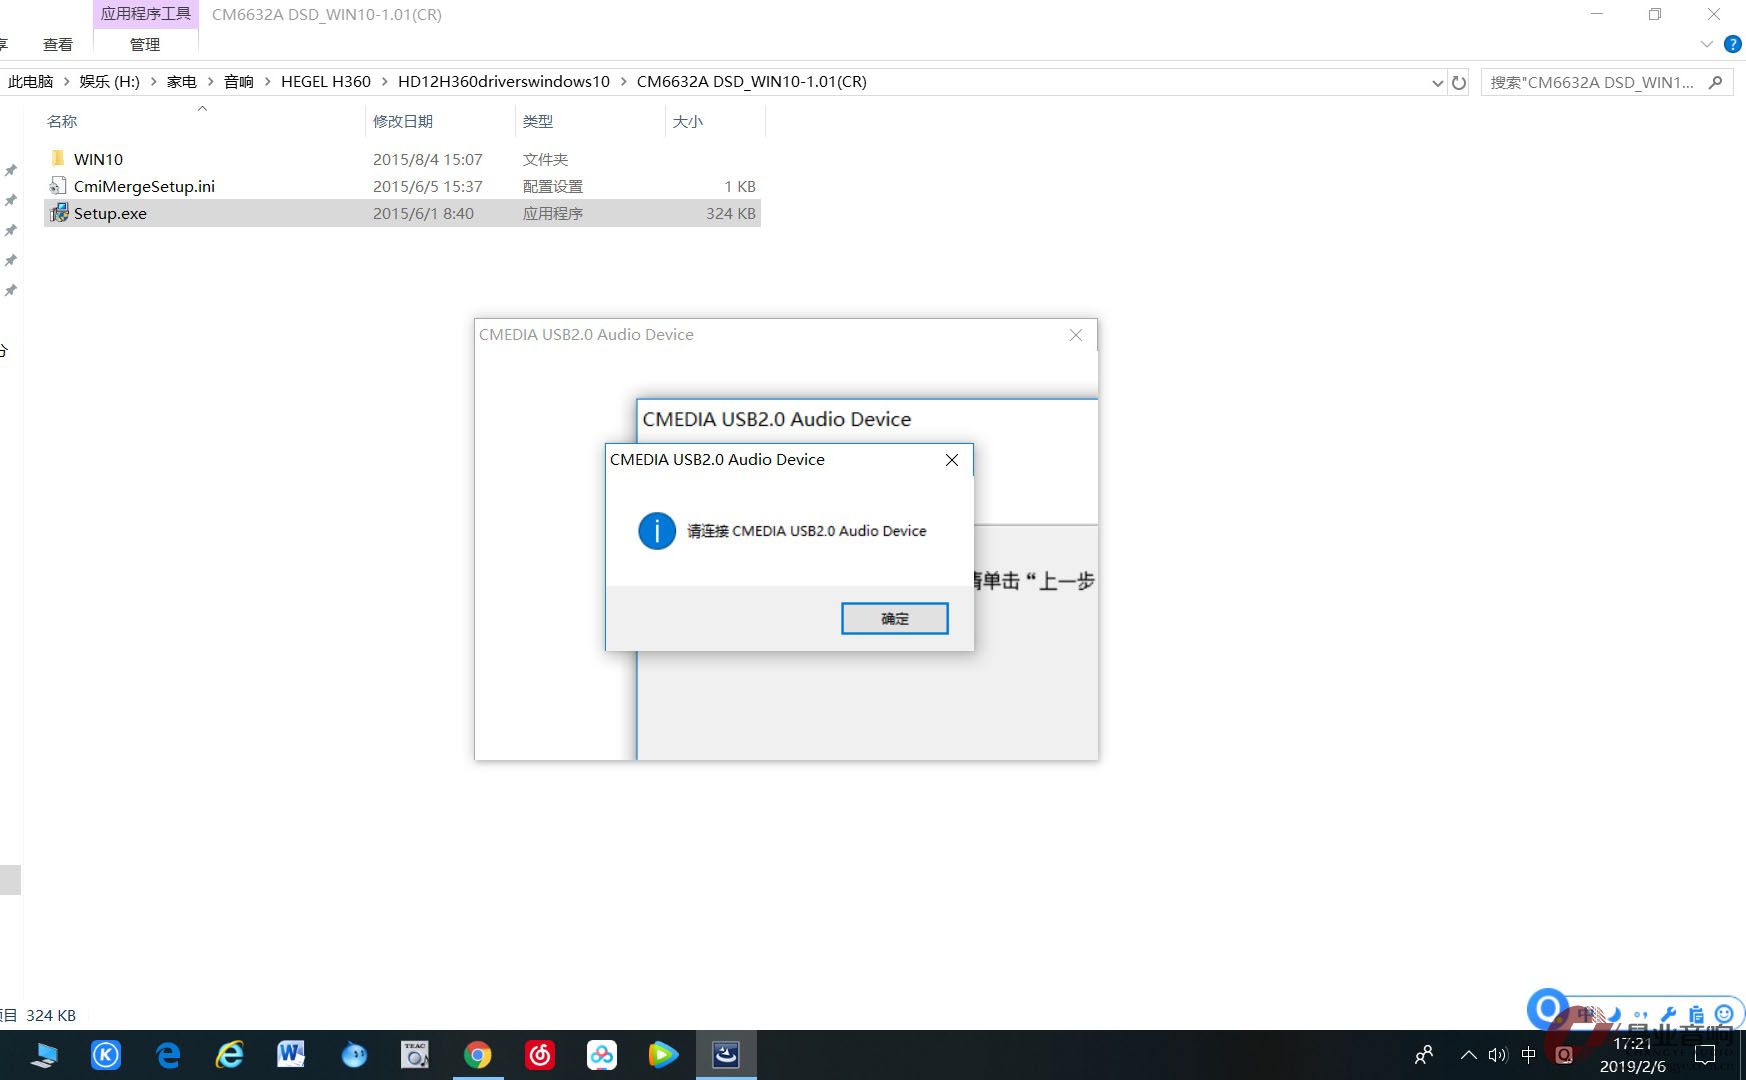Select the 应用程序工具 contextual tab

(146, 14)
